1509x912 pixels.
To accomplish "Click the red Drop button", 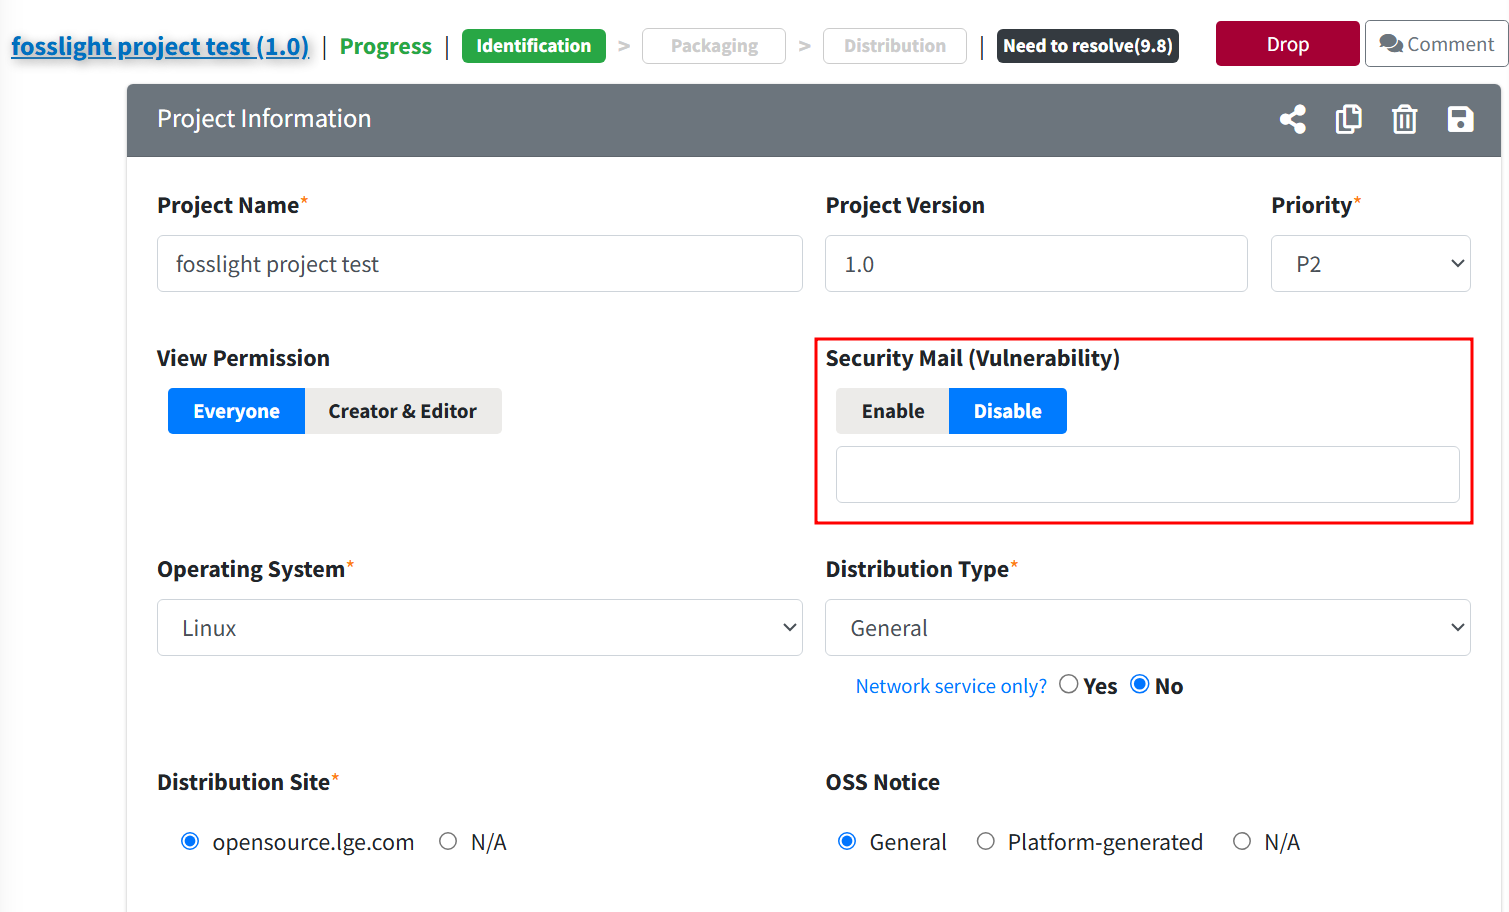I will click(x=1287, y=45).
